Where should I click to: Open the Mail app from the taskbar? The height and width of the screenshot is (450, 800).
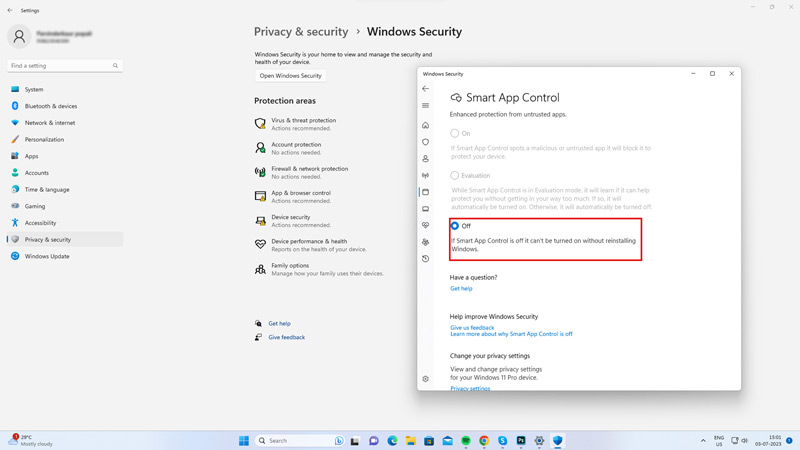coord(447,440)
